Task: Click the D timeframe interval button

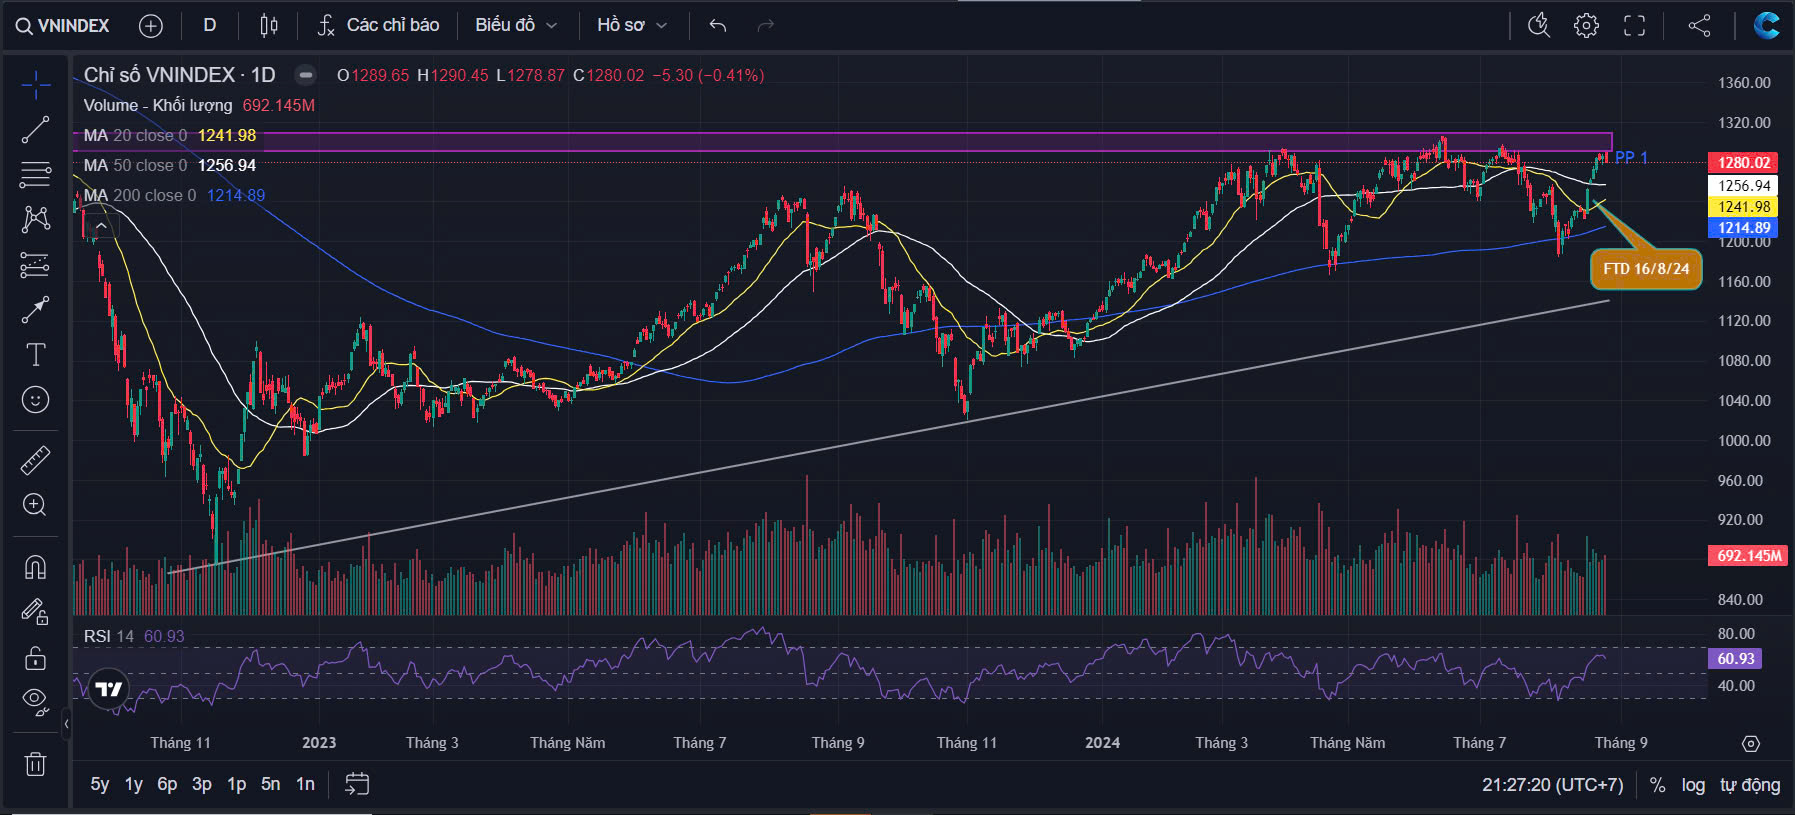Action: 210,25
